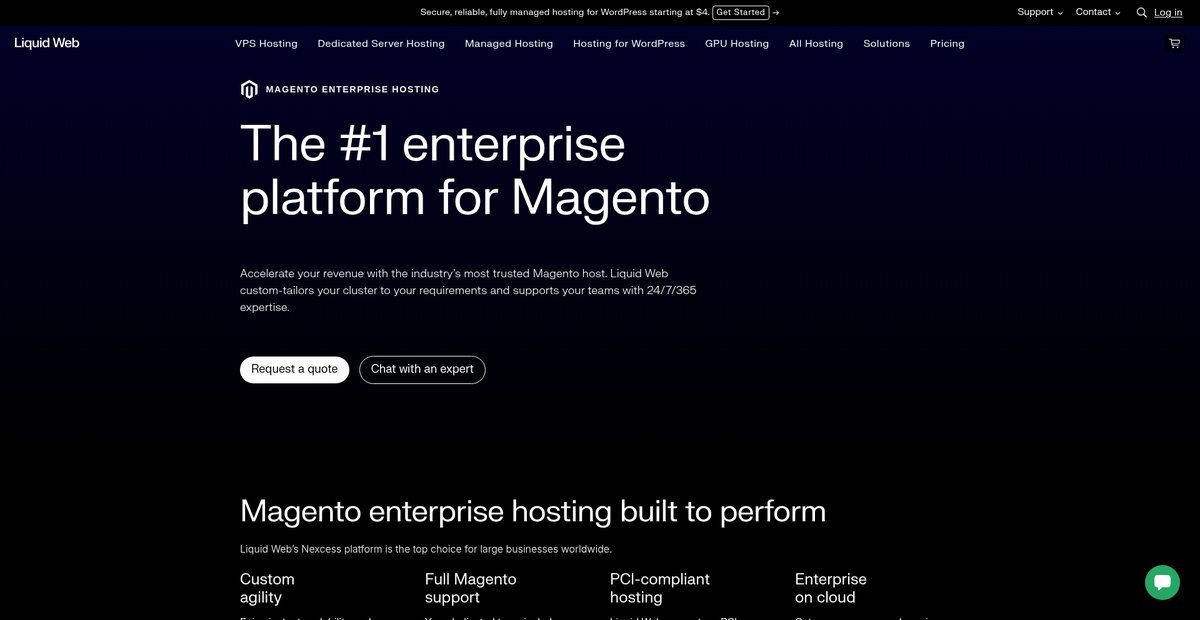Go to Liquid Web home logo

point(47,43)
